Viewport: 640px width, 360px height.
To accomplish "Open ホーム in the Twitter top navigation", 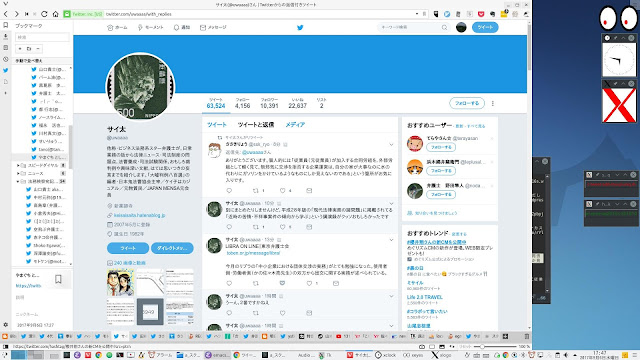I will click(x=117, y=27).
